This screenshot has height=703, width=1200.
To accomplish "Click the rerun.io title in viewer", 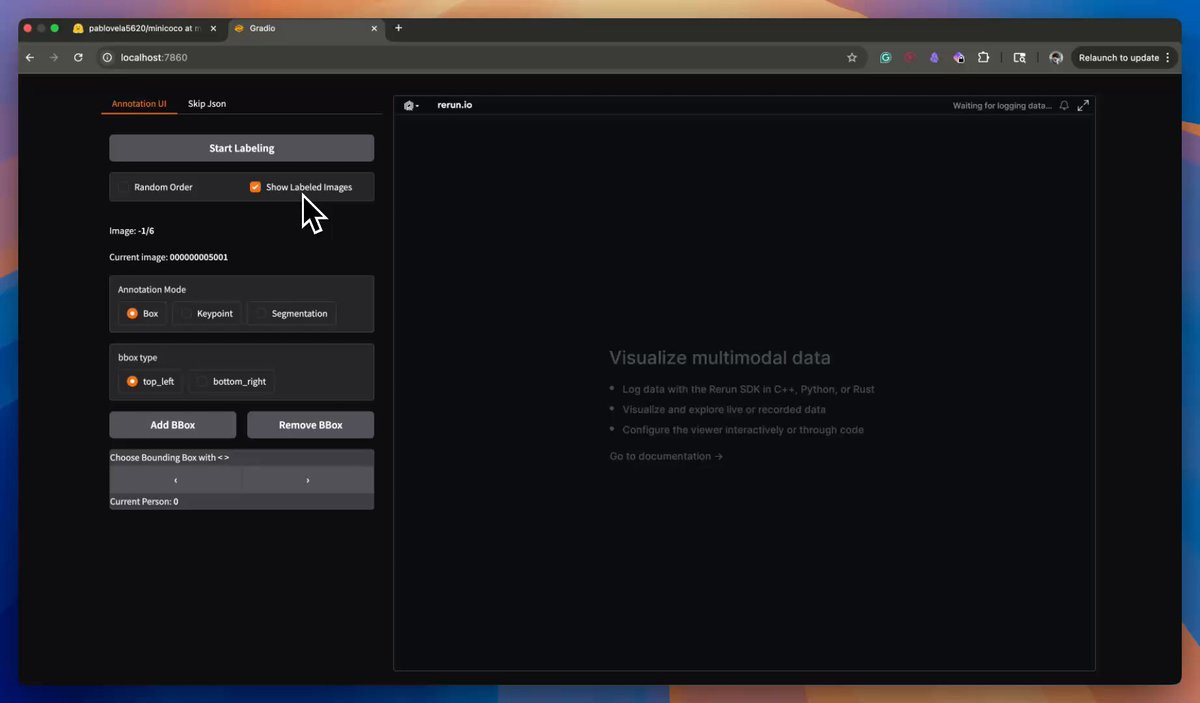I will click(x=455, y=105).
